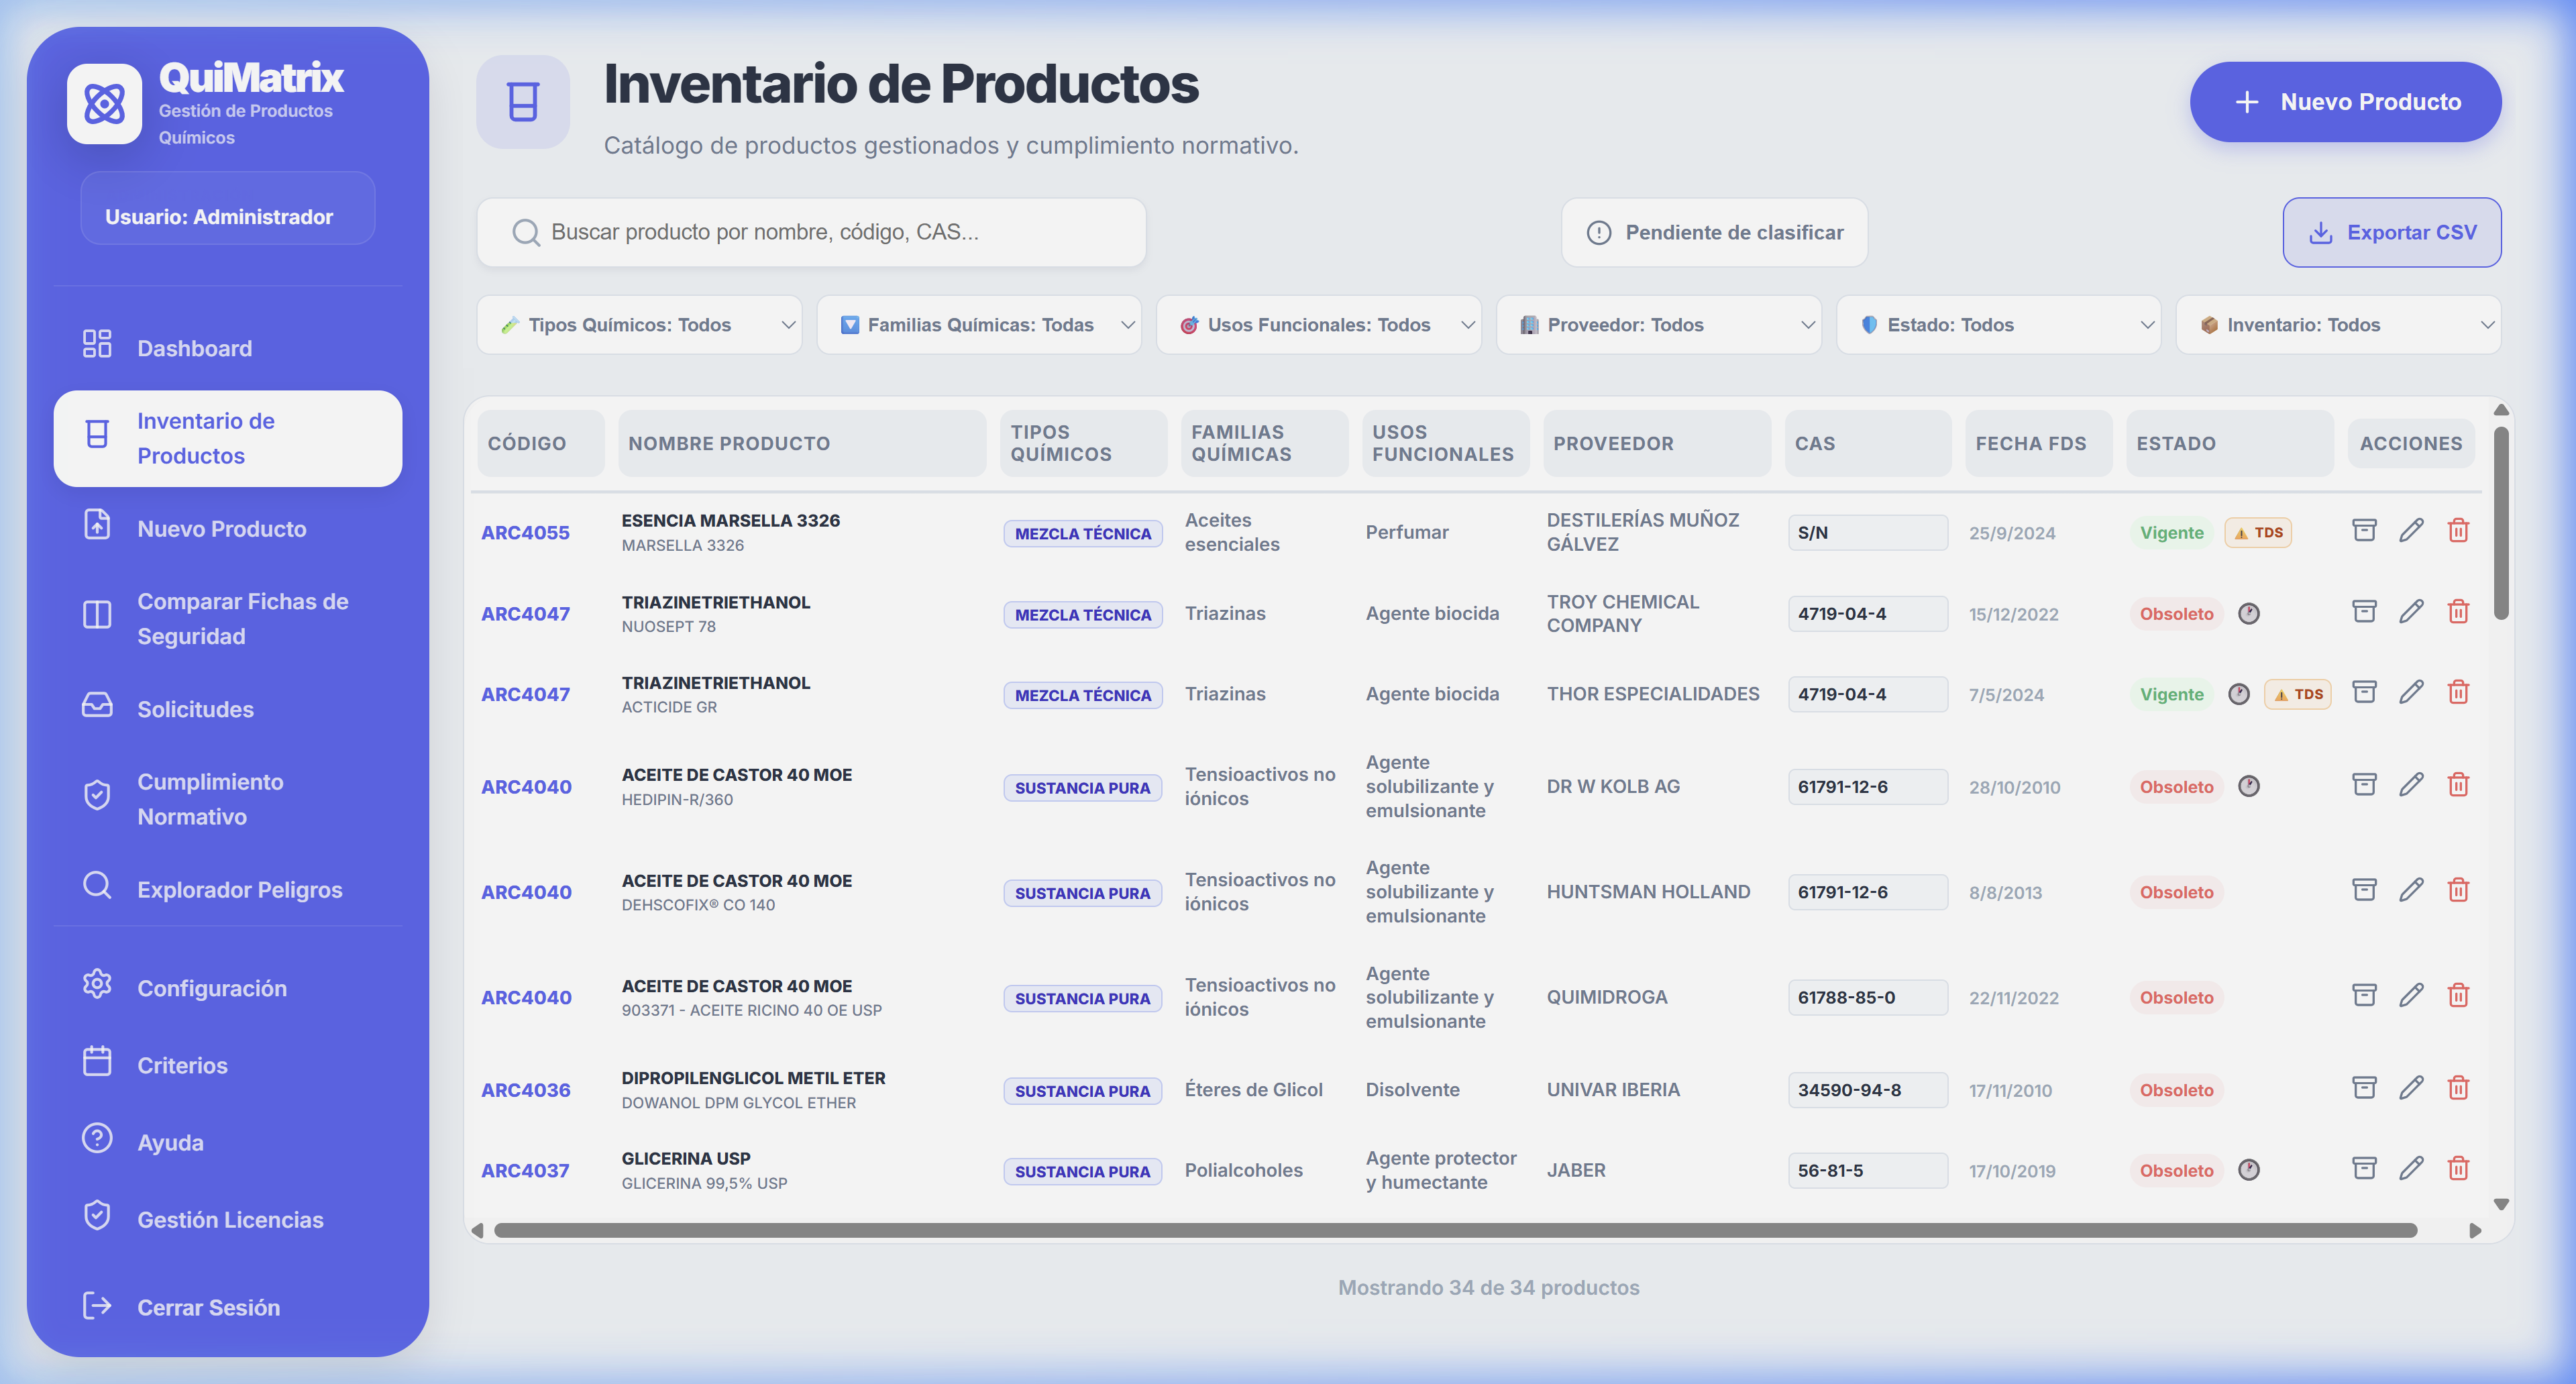The height and width of the screenshot is (1384, 2576).
Task: Toggle the Pendiente de clasificar filter
Action: 1714,232
